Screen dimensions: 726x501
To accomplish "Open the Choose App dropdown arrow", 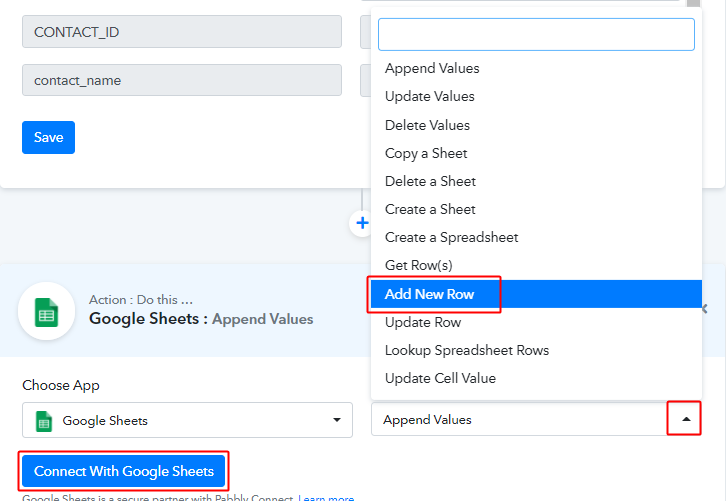I will (337, 420).
